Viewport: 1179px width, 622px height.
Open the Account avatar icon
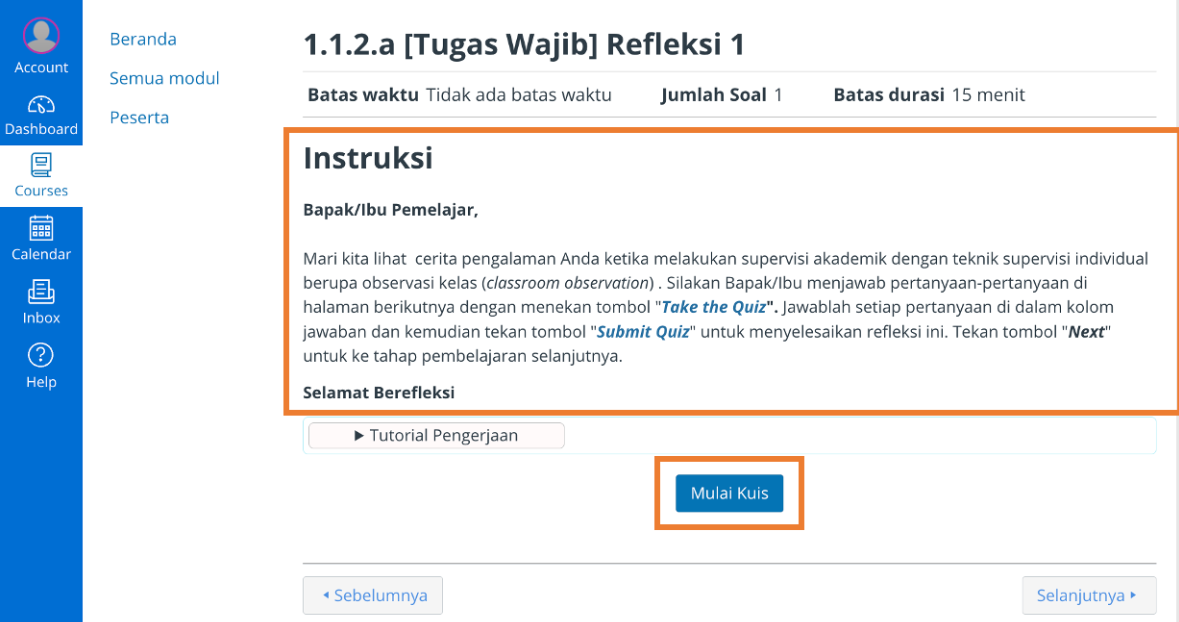[41, 36]
